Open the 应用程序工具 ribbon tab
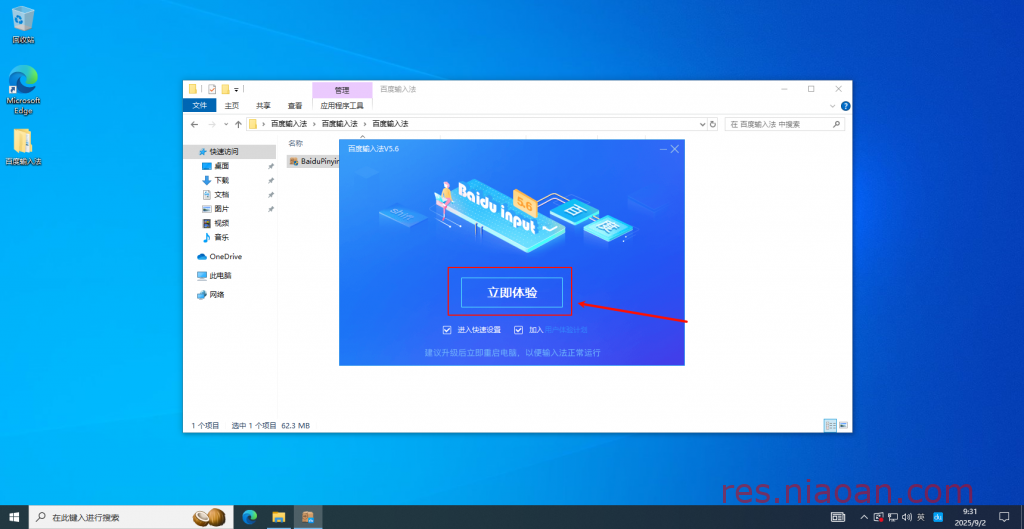1024x529 pixels. 342,105
